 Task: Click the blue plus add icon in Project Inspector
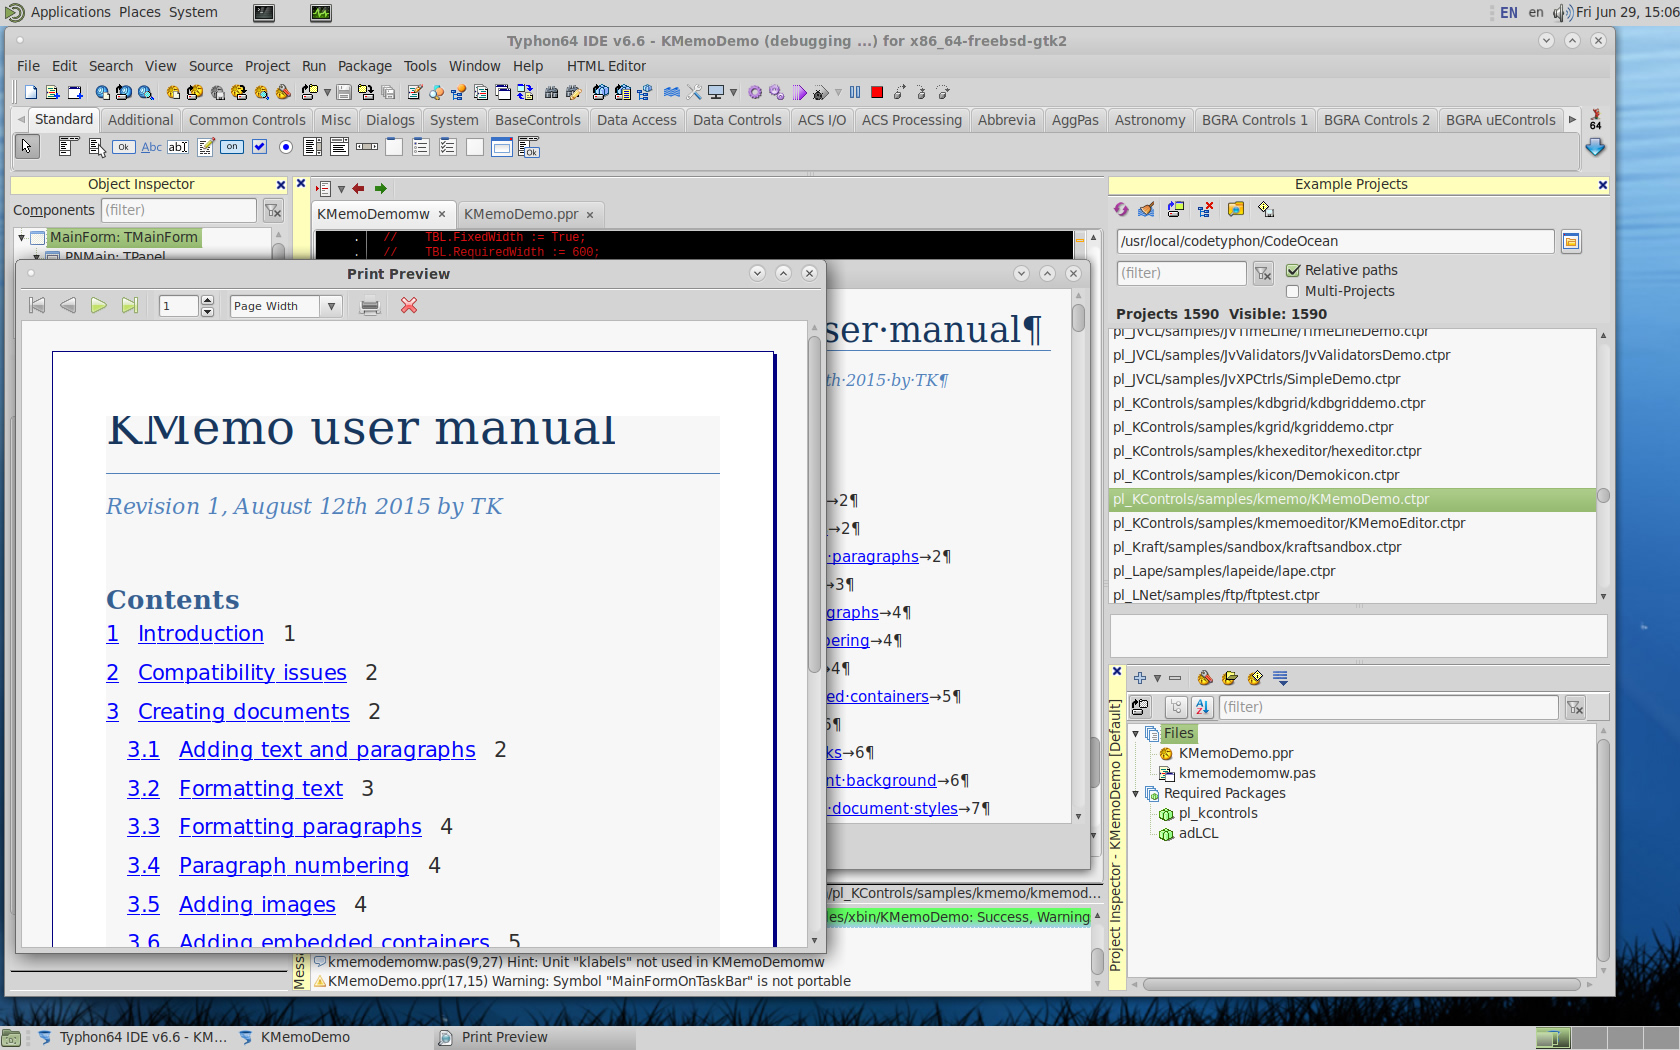[1139, 678]
